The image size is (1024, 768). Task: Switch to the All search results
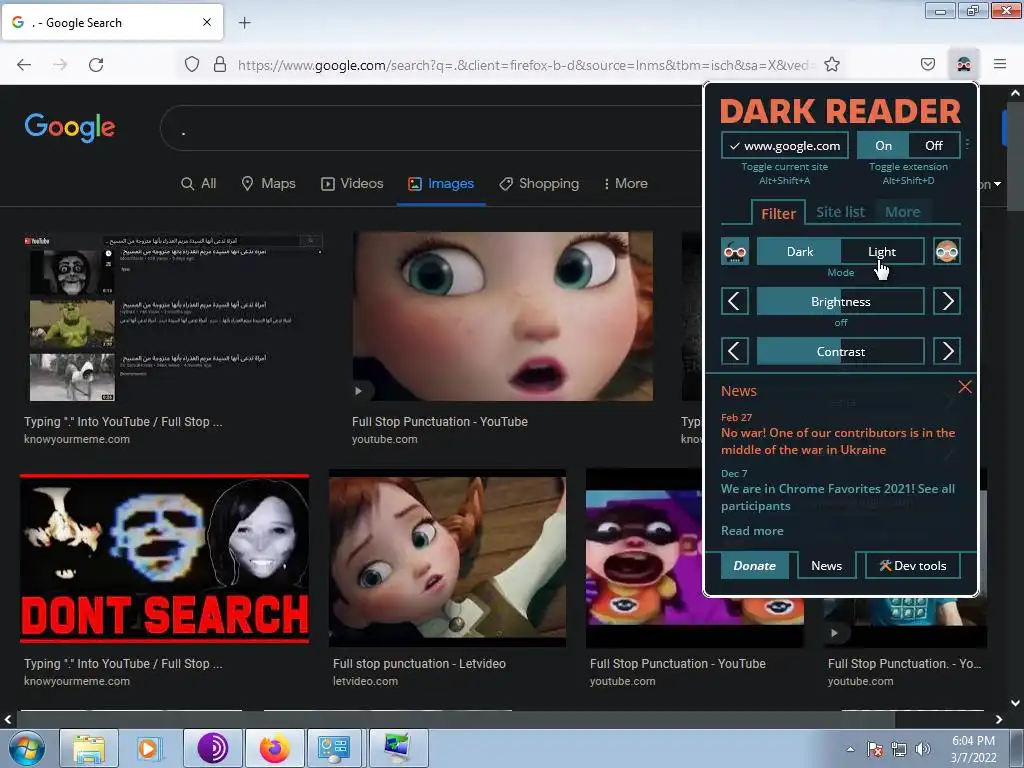pyautogui.click(x=199, y=184)
